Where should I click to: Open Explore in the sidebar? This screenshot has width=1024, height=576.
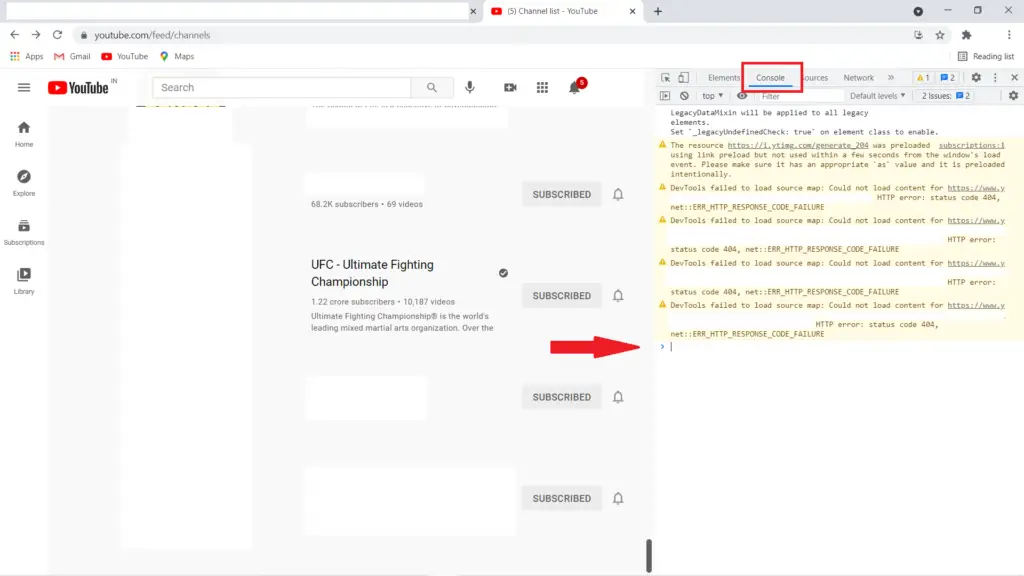point(24,183)
